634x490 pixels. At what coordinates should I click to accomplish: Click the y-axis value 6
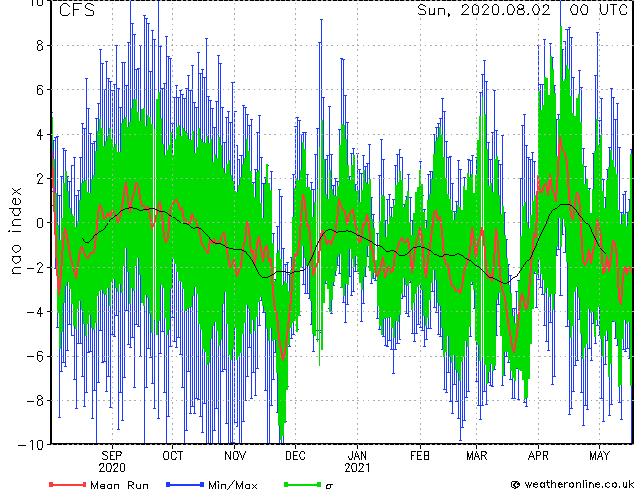pos(40,90)
